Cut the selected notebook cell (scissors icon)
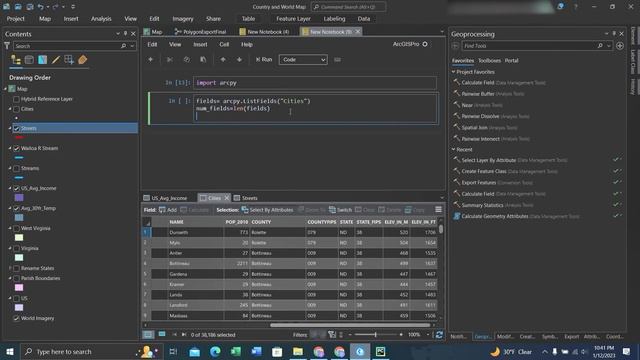Screen dimensions: 640x360 pyautogui.click(x=170, y=60)
